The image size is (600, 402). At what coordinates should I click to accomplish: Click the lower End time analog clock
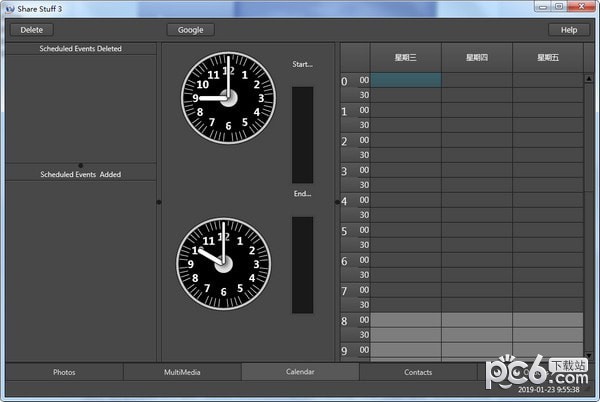(222, 264)
